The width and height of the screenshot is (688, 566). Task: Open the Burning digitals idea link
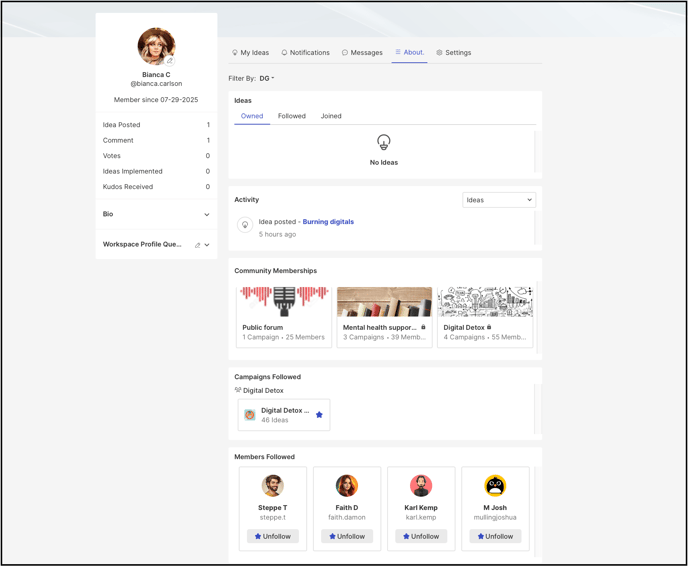pyautogui.click(x=328, y=222)
